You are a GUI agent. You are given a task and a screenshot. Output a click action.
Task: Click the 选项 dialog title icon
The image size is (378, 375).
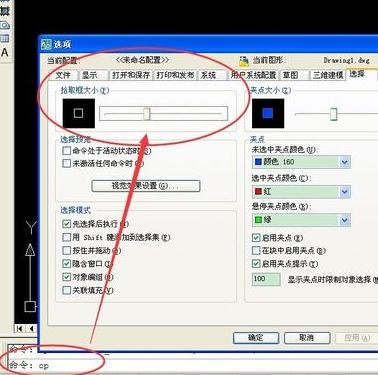pyautogui.click(x=46, y=44)
